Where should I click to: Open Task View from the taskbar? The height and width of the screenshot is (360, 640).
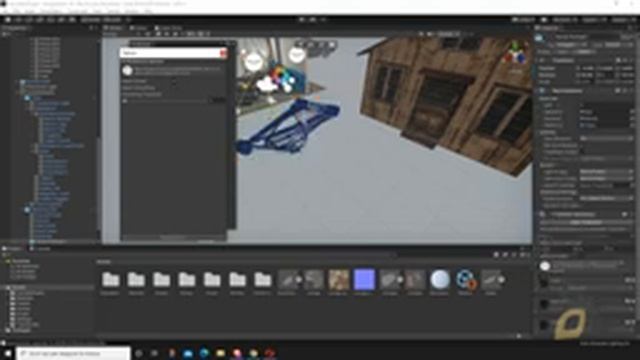[155, 353]
